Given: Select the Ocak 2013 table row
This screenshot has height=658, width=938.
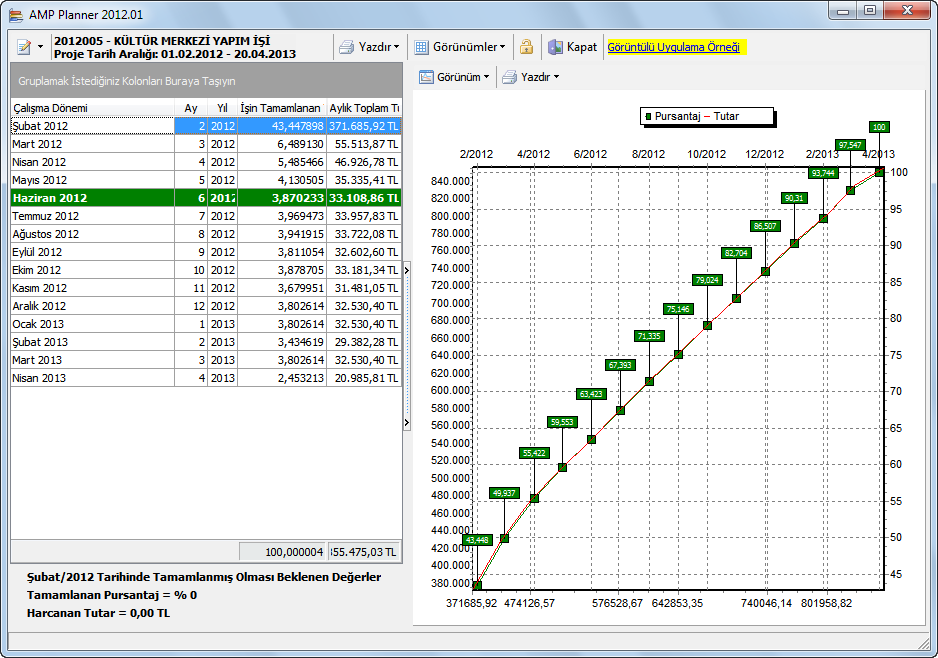Looking at the screenshot, I should click(x=92, y=324).
